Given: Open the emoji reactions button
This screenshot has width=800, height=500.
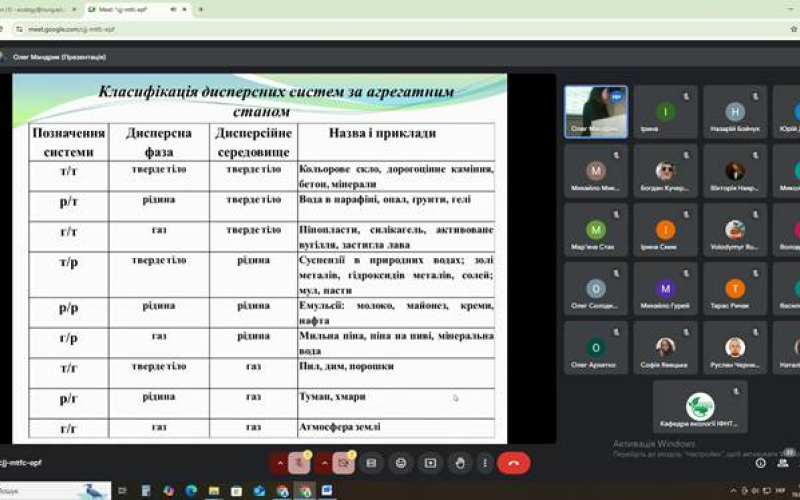Looking at the screenshot, I should tap(401, 463).
